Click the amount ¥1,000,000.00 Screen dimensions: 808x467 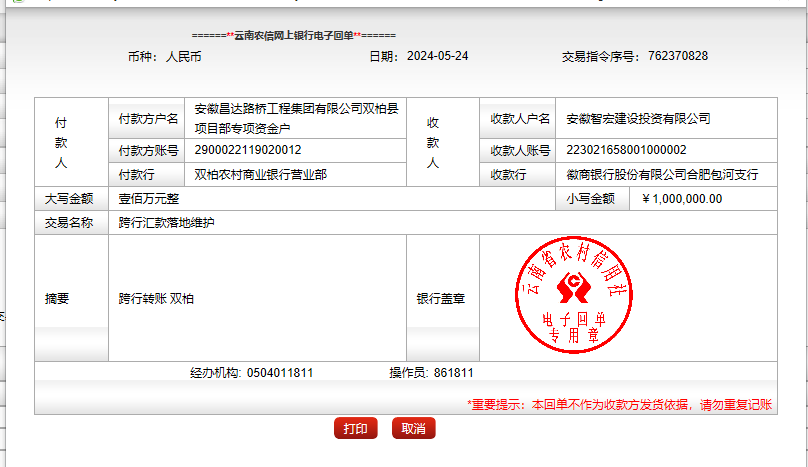pyautogui.click(x=681, y=199)
